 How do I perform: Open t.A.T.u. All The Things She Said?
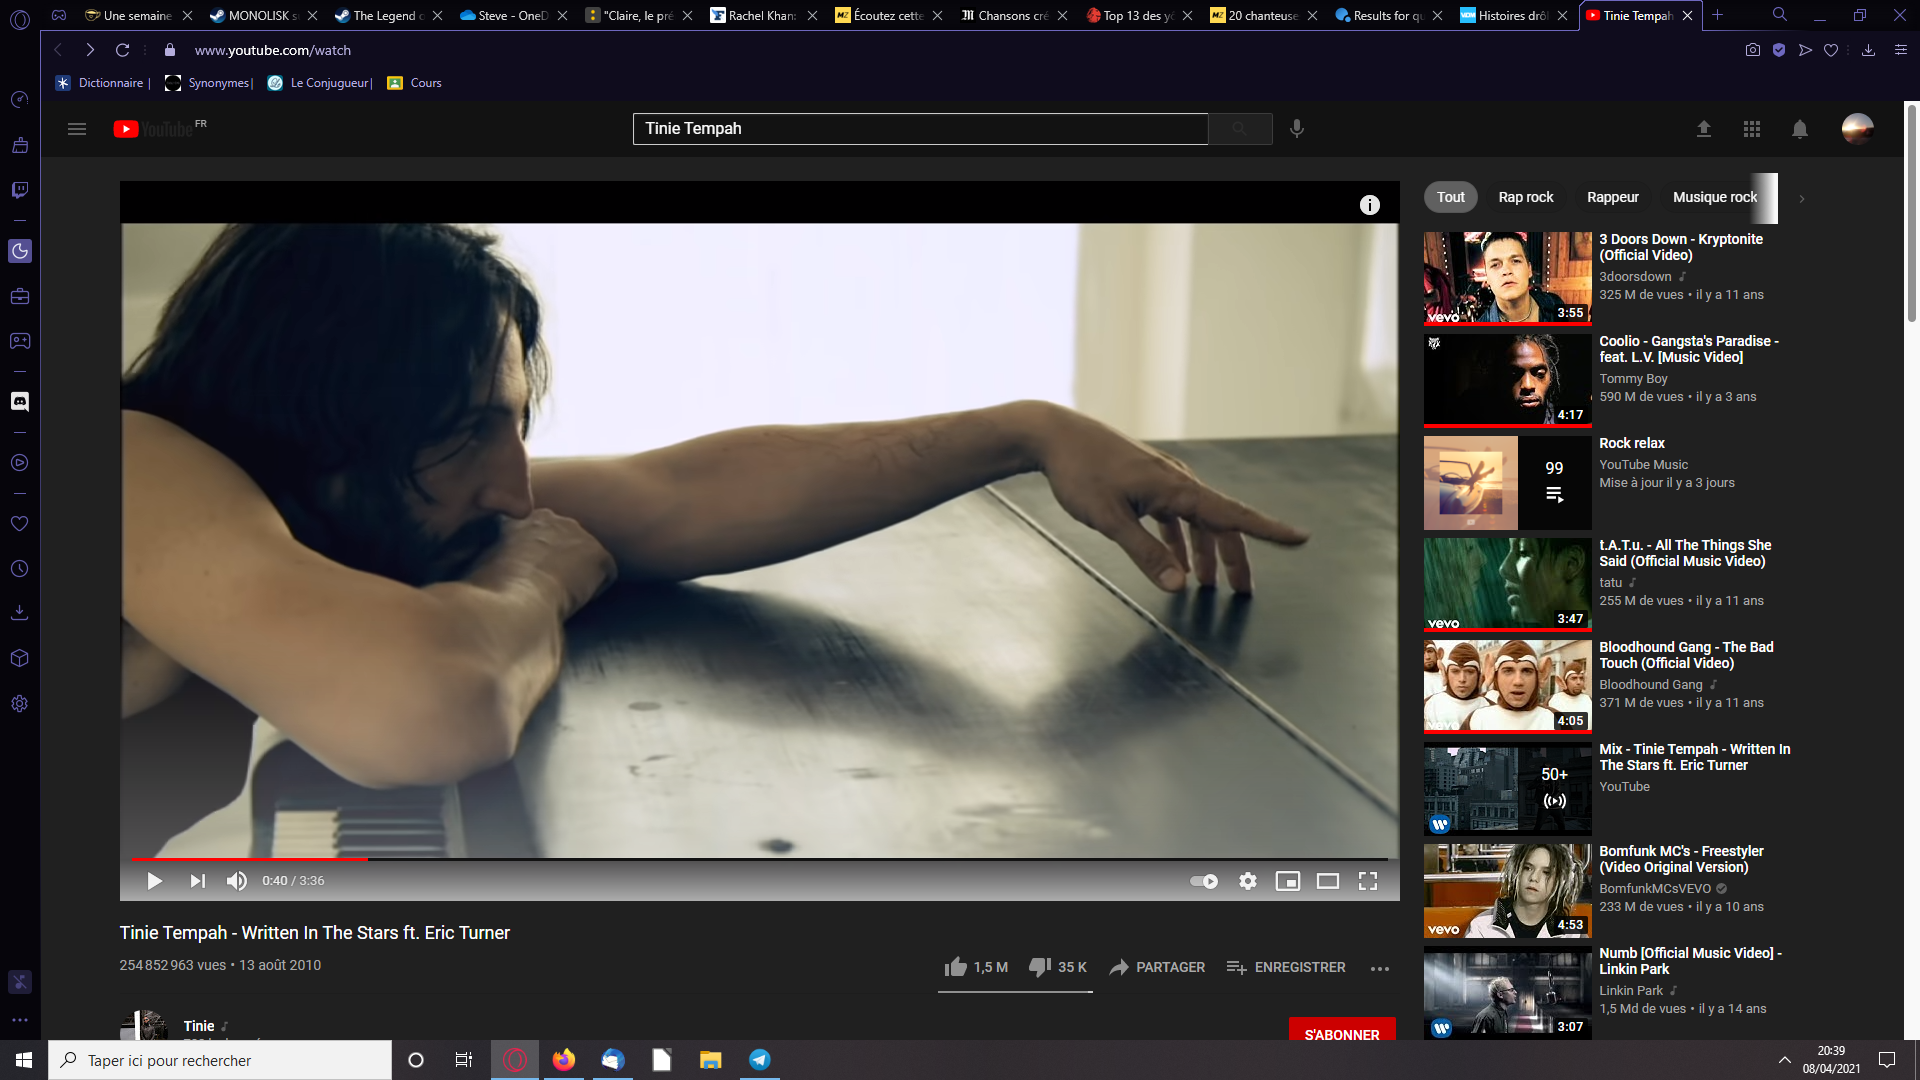point(1685,553)
